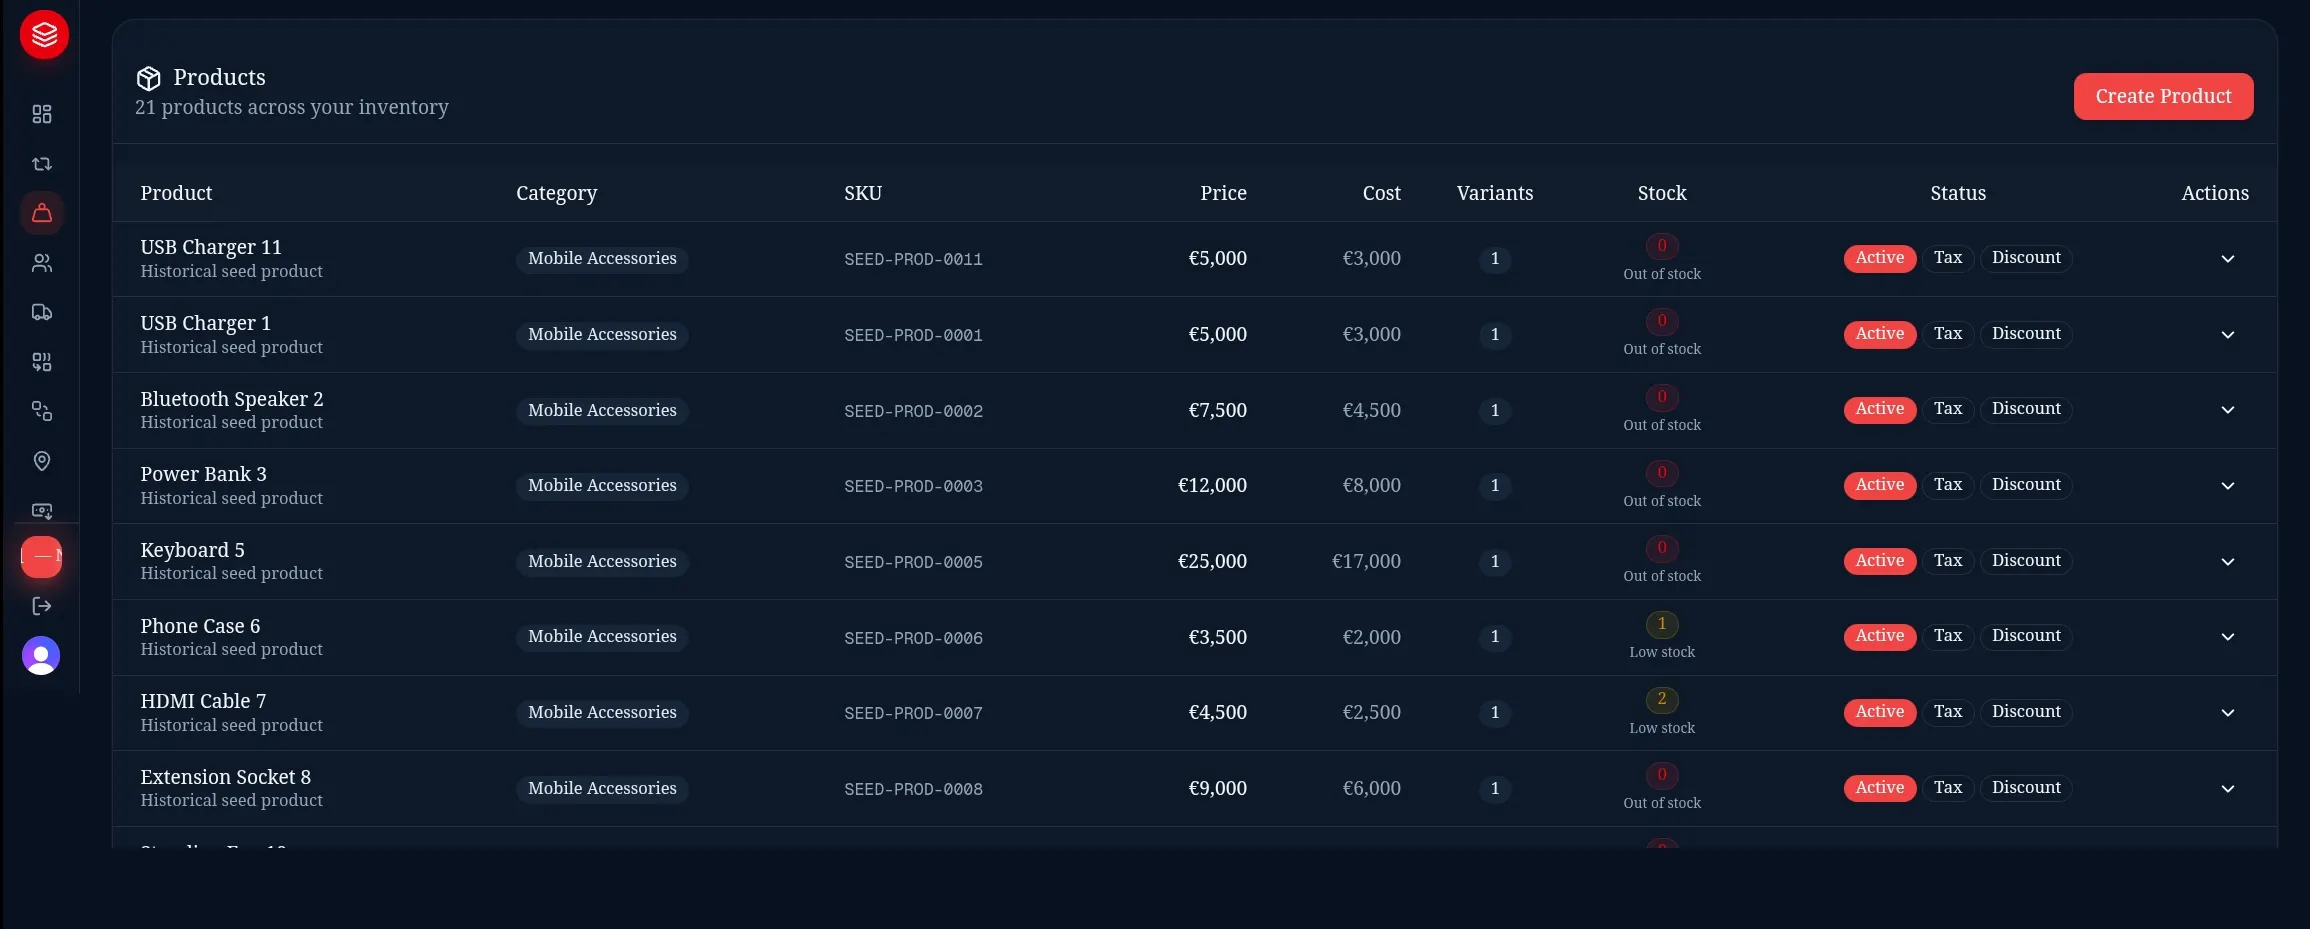Click the red stacked layers app logo
Screen dimensions: 2310x929
(44, 35)
